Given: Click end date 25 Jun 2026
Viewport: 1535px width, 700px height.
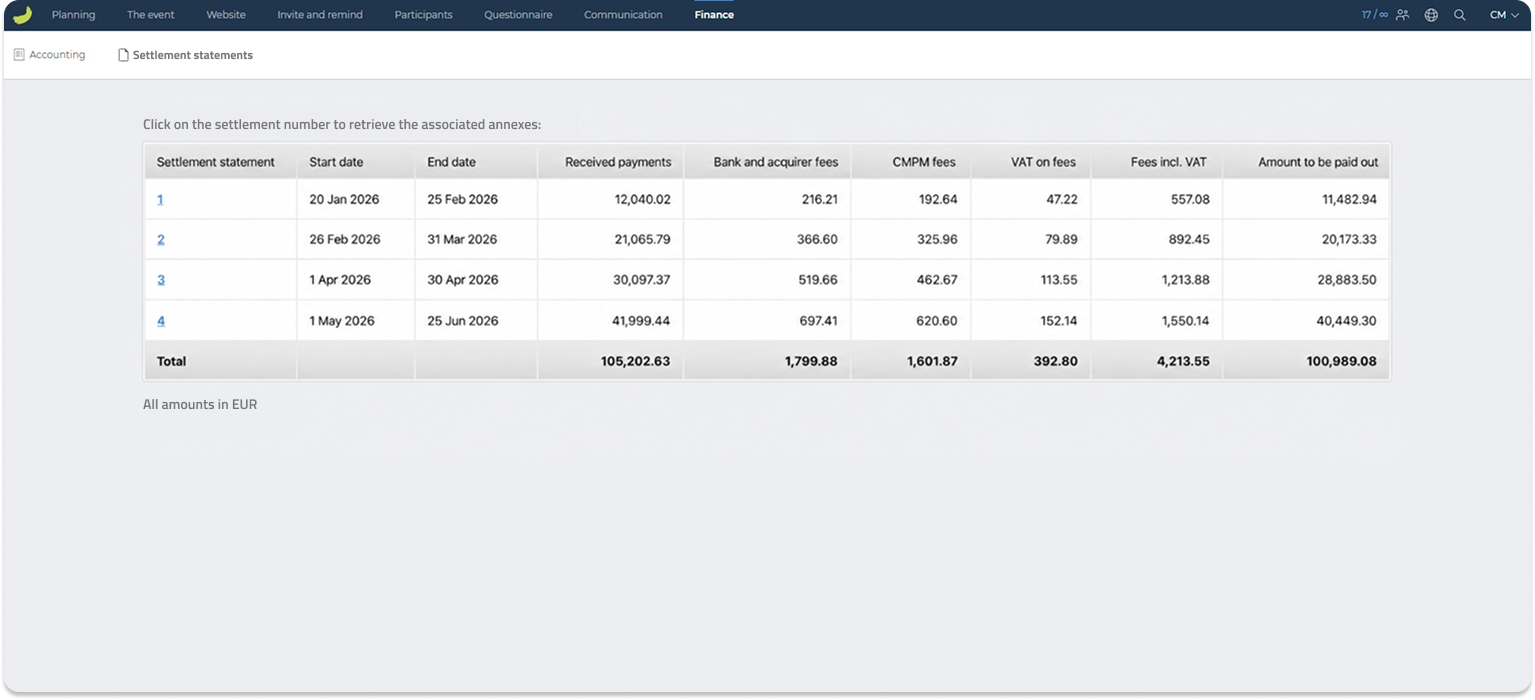Looking at the screenshot, I should [462, 321].
